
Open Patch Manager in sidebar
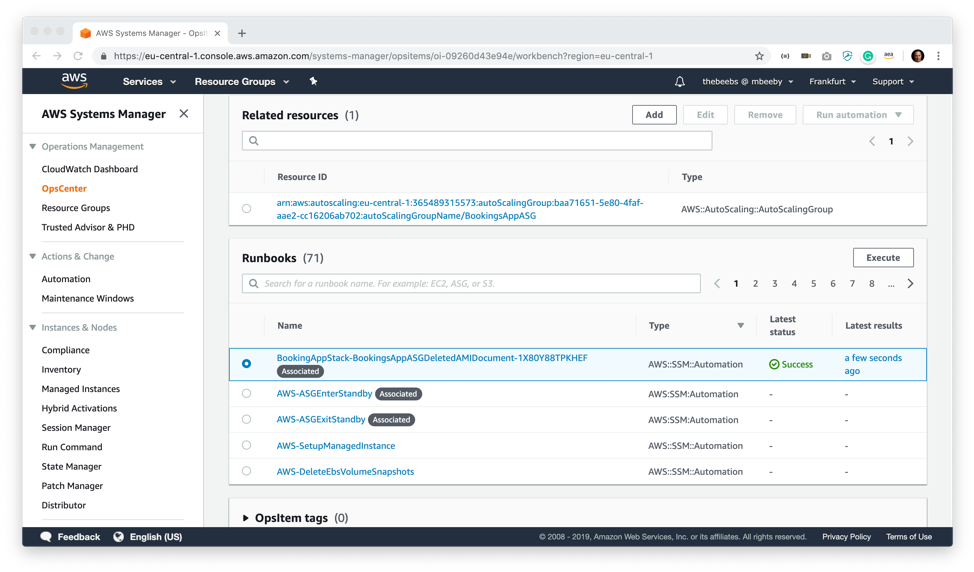tap(72, 486)
